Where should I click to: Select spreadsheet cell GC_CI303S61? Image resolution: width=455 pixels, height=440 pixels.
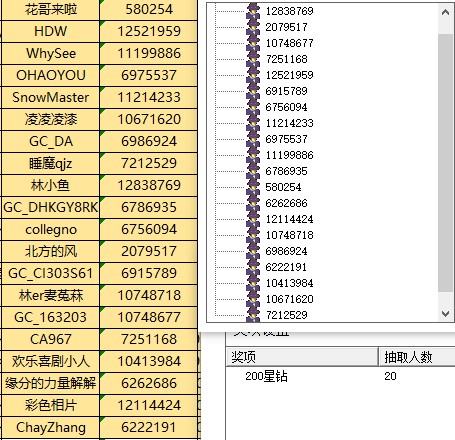pos(51,273)
